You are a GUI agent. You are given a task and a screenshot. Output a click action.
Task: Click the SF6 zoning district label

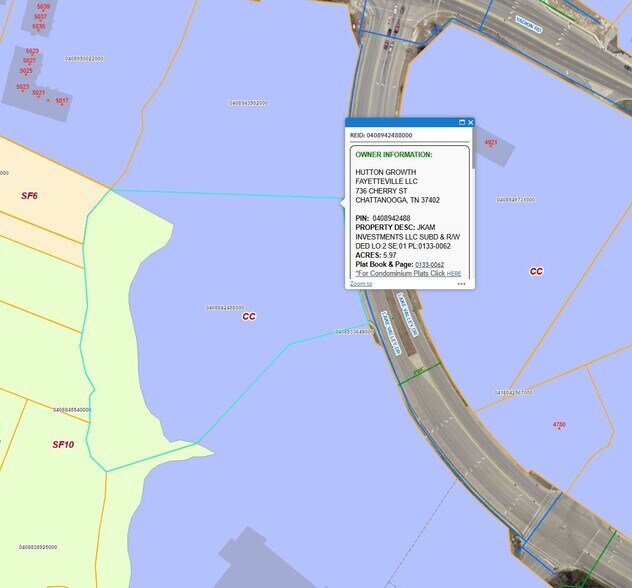pos(29,196)
